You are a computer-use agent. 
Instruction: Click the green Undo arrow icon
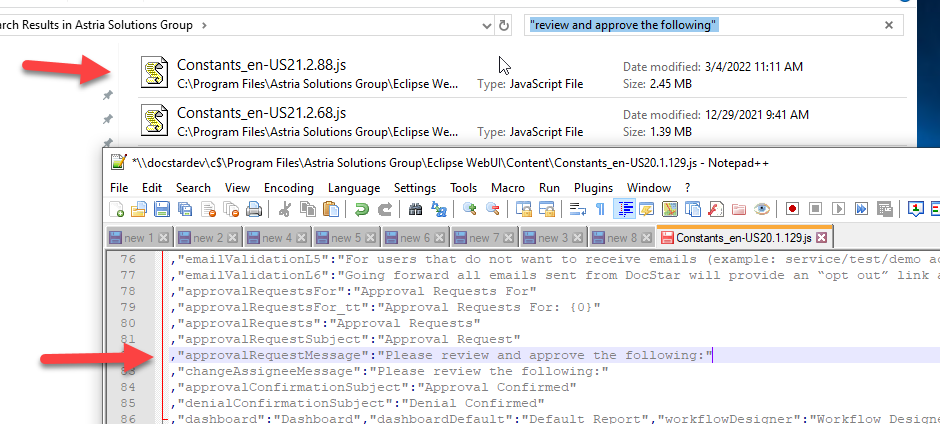tap(361, 209)
